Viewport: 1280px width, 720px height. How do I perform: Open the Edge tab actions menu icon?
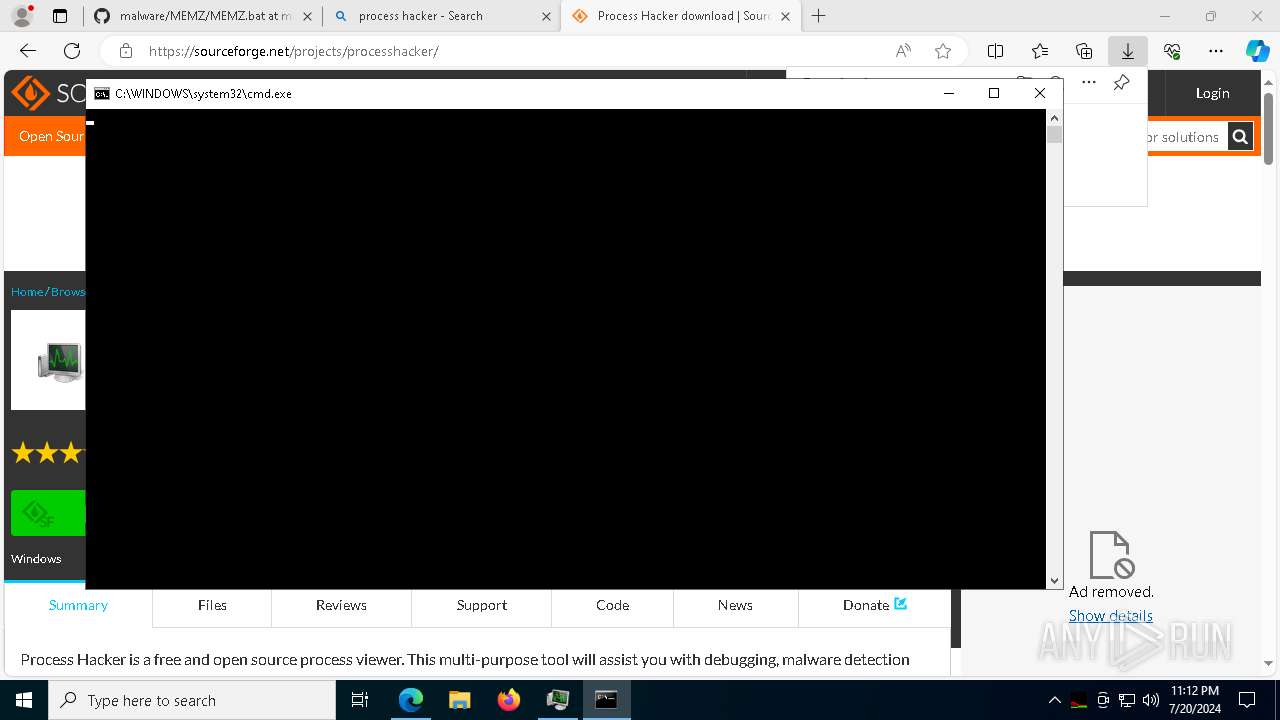click(60, 16)
